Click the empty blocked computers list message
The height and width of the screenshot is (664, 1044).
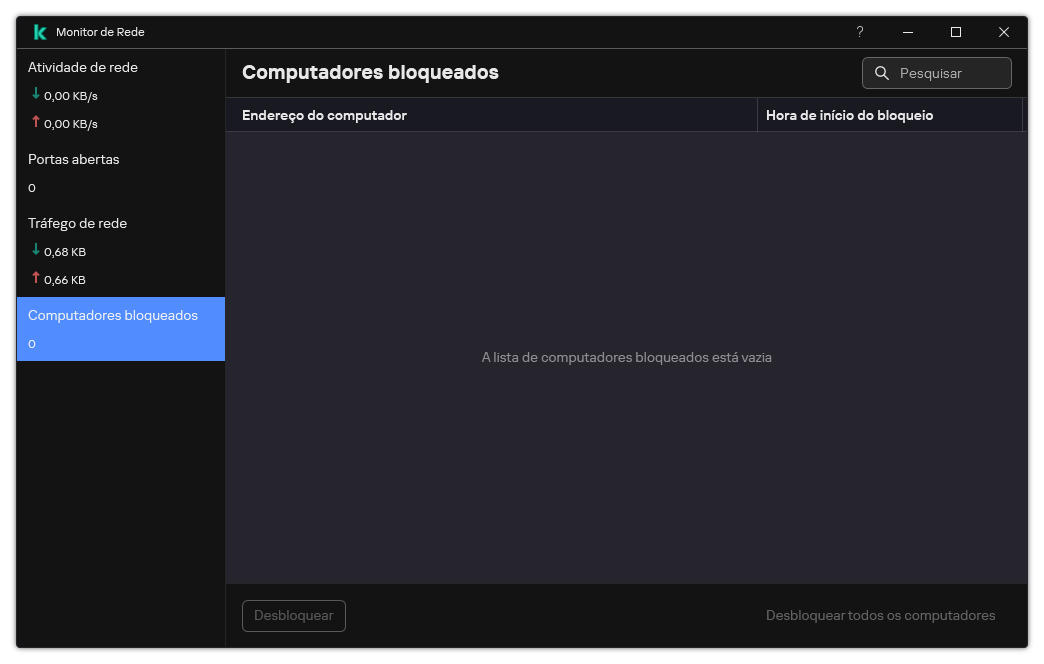pyautogui.click(x=627, y=357)
